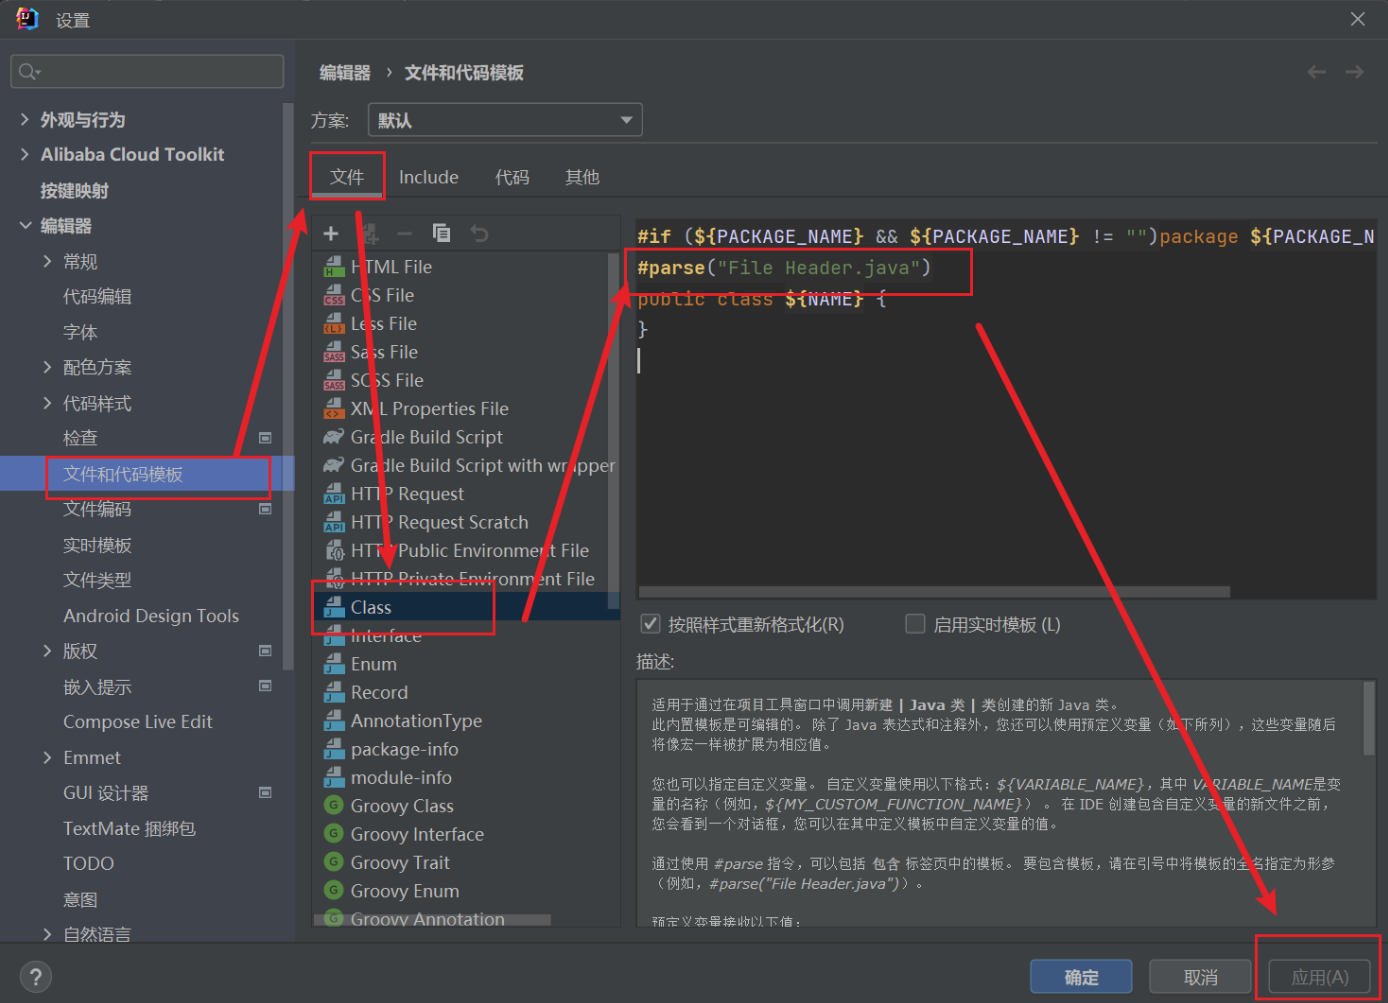
Task: Open help via the question mark icon
Action: point(35,977)
